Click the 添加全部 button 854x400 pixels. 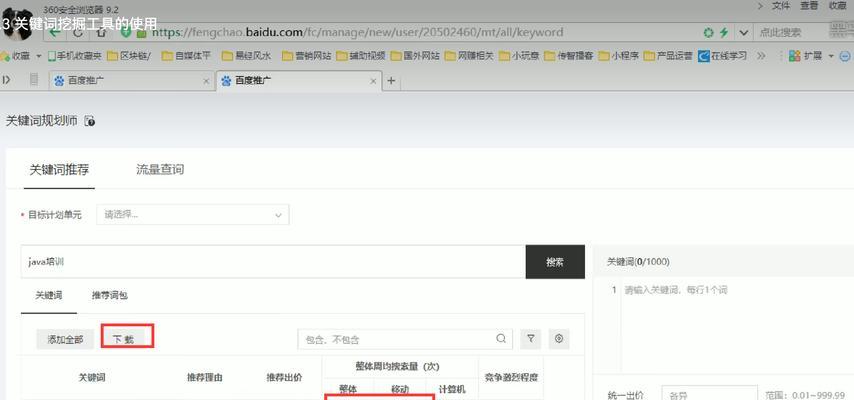point(65,339)
